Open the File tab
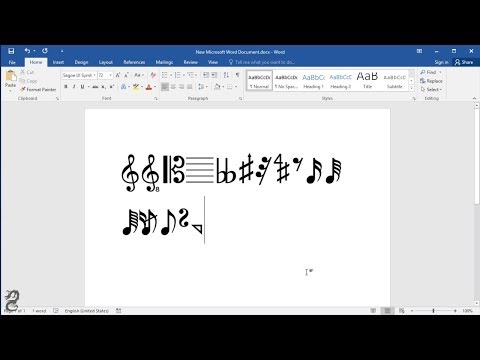 [x=12, y=62]
